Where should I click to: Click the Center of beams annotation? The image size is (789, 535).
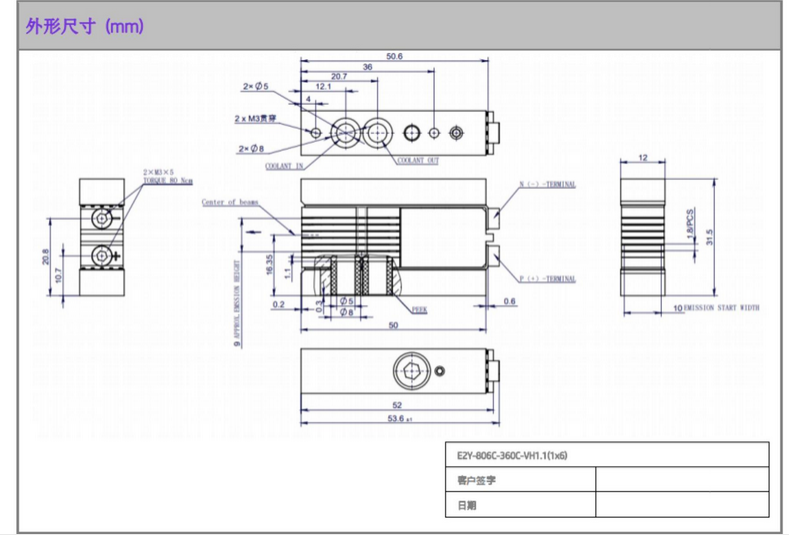coord(229,201)
